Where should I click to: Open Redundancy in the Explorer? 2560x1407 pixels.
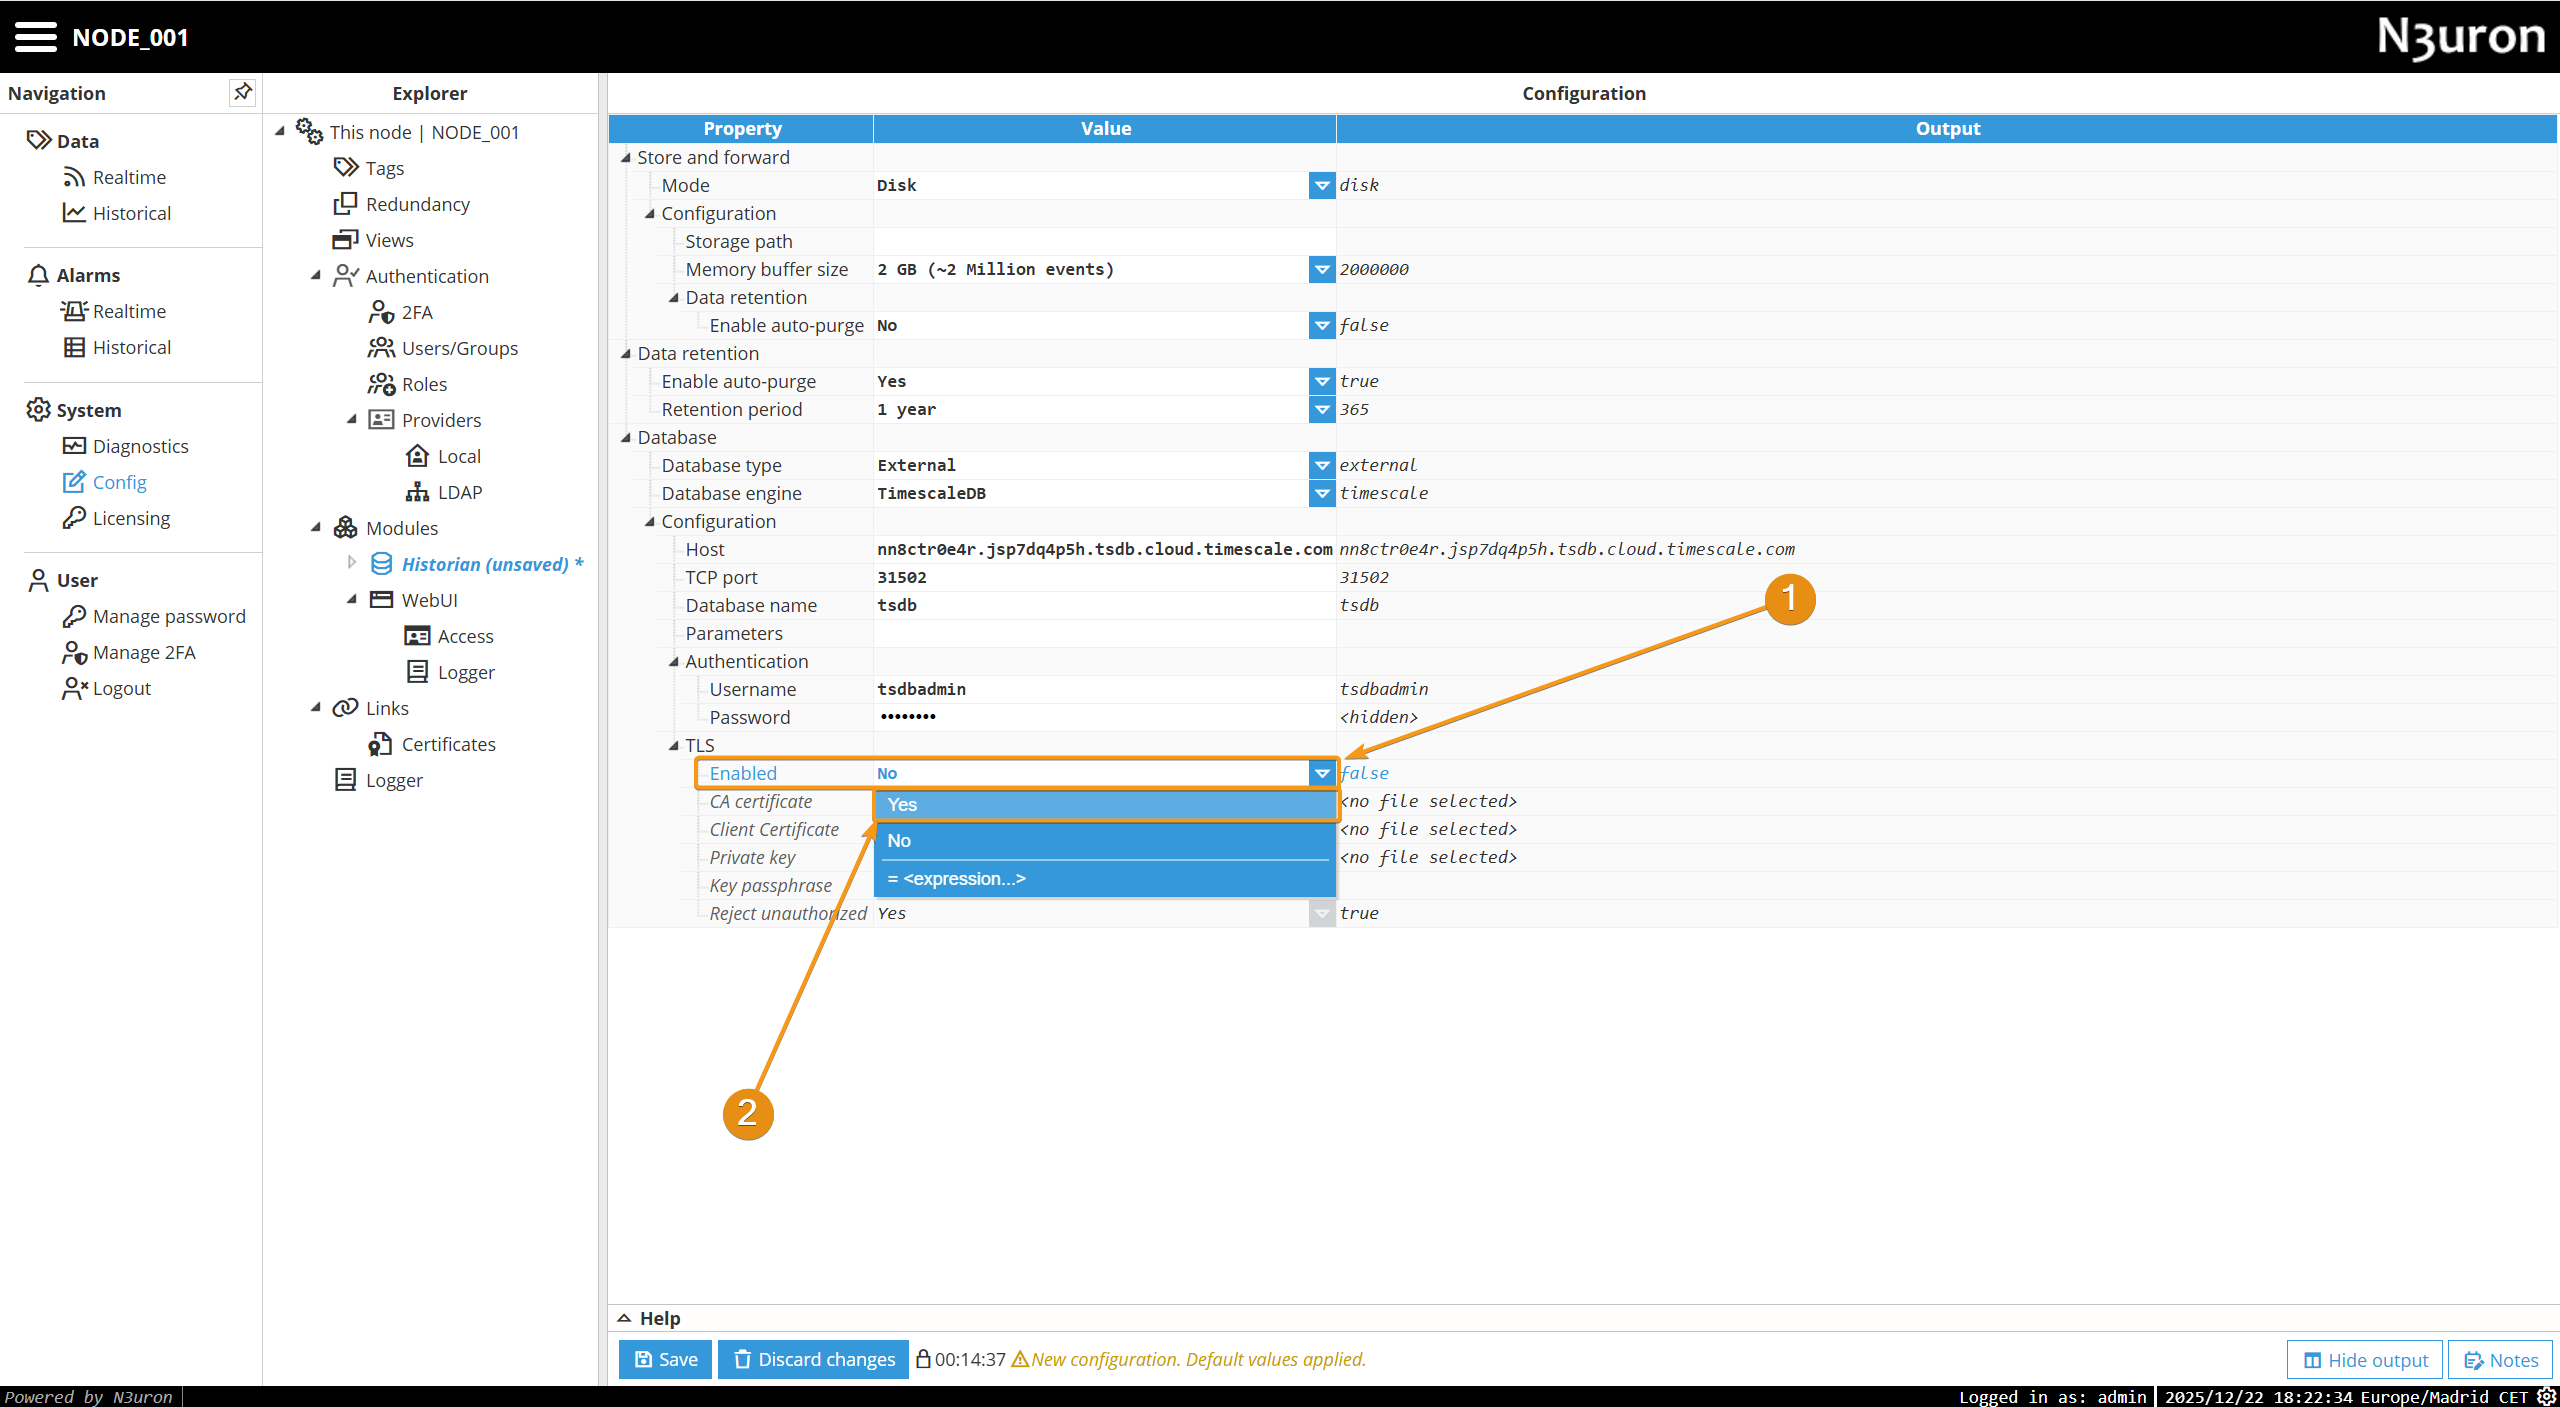[417, 204]
